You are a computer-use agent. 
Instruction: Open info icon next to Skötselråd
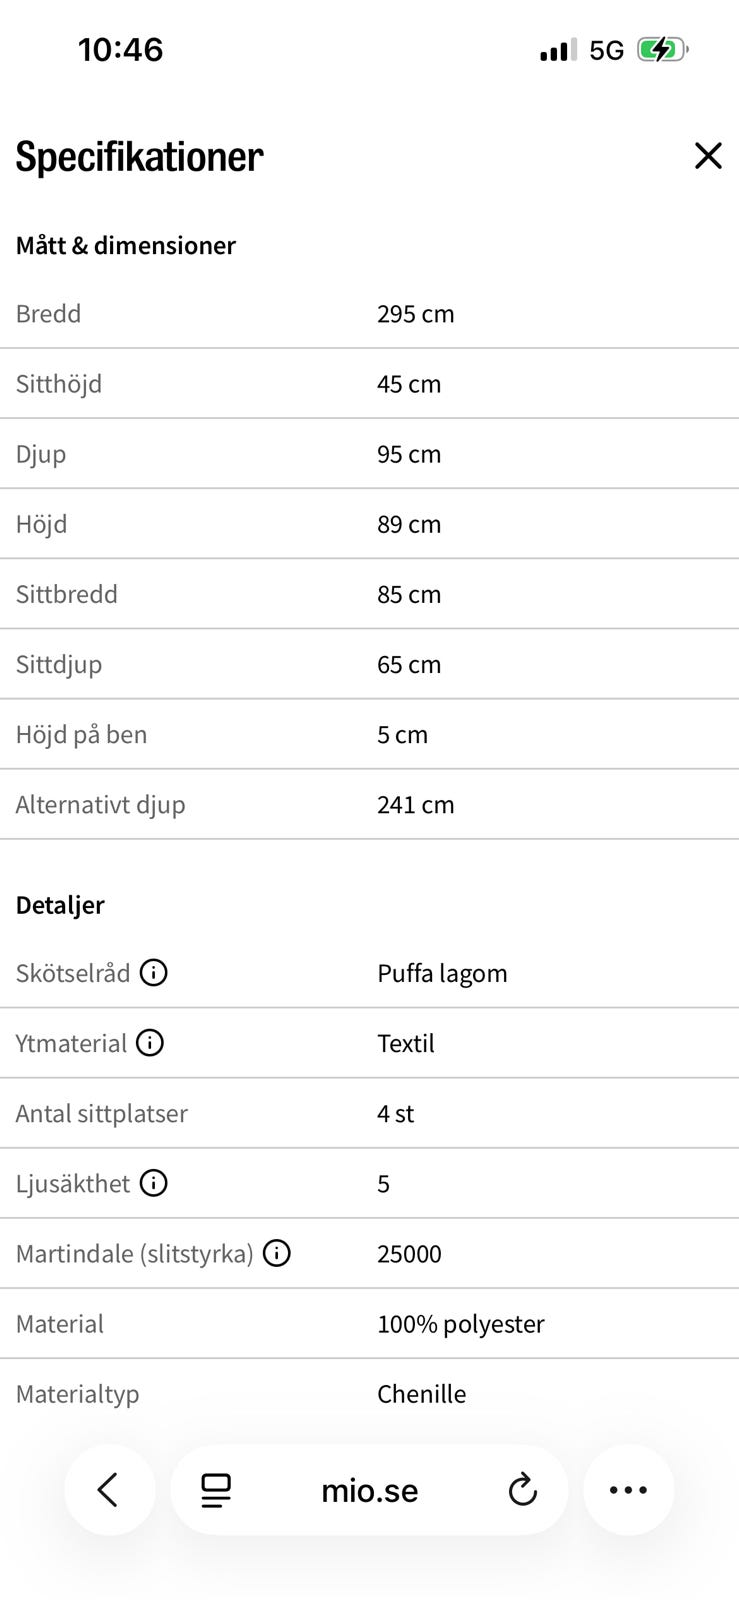[x=153, y=972]
